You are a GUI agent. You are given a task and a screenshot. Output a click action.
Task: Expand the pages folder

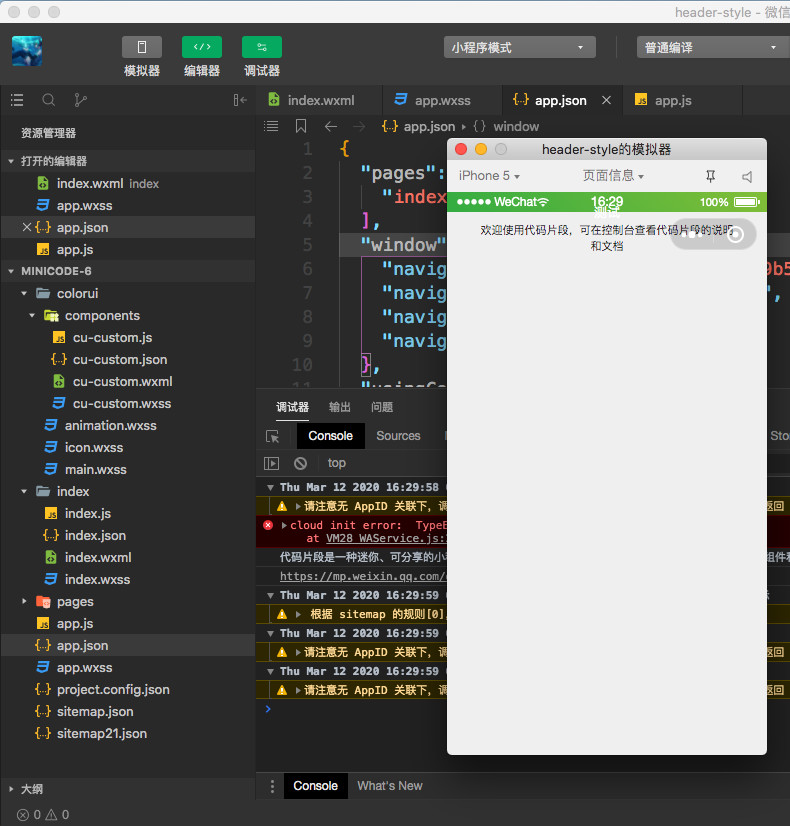[x=24, y=601]
